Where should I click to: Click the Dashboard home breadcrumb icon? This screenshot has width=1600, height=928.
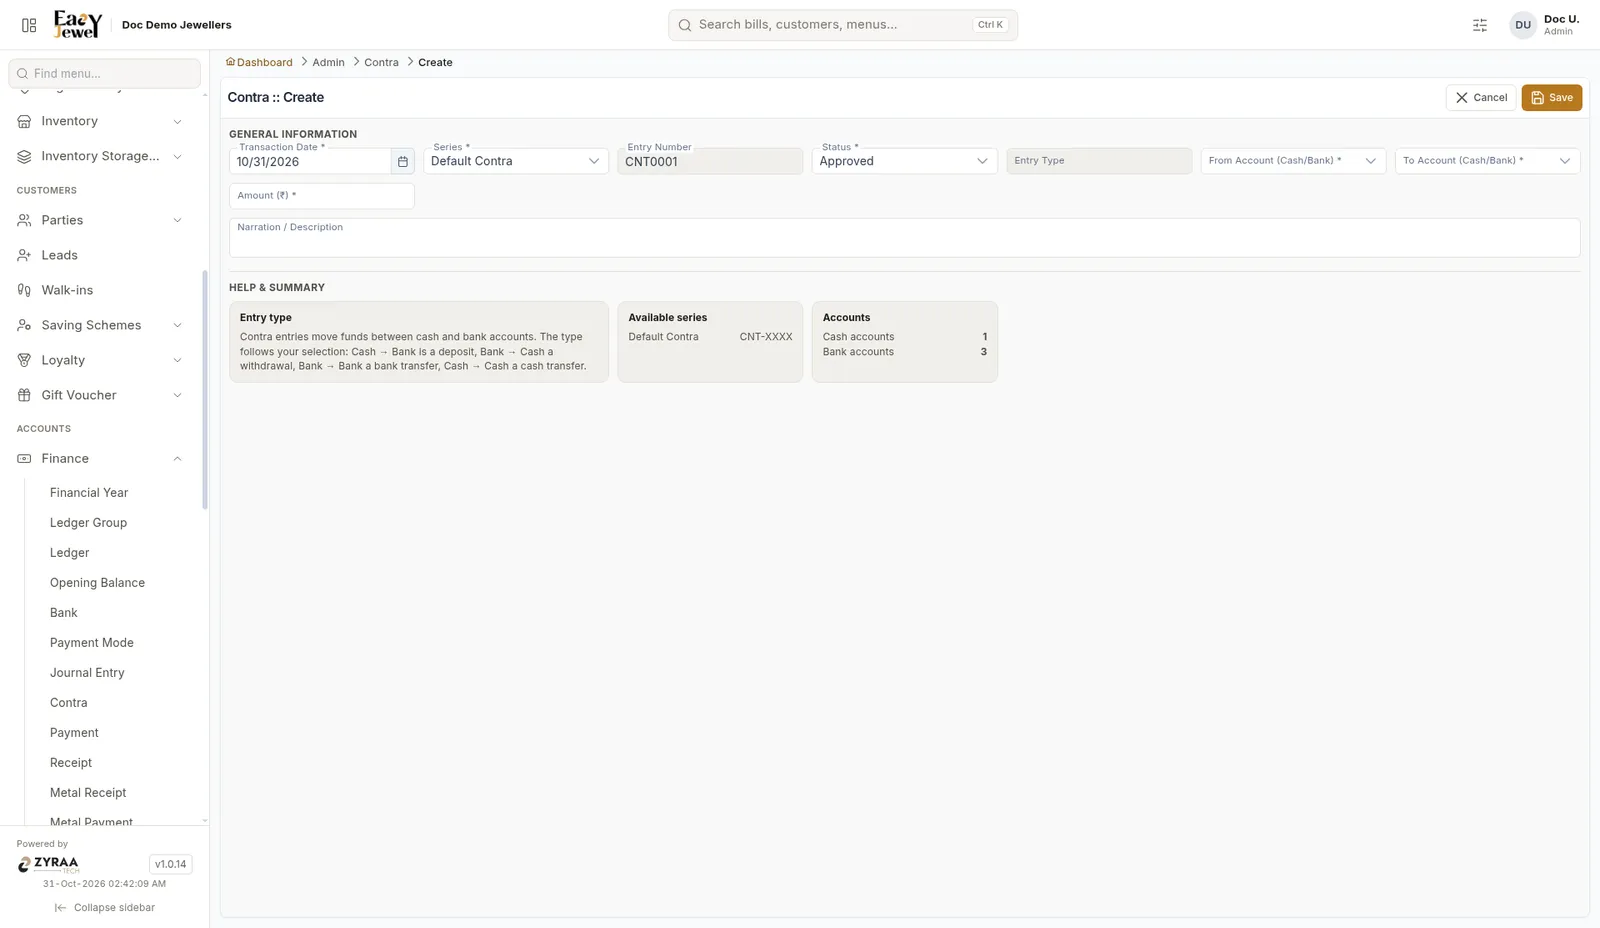[230, 62]
